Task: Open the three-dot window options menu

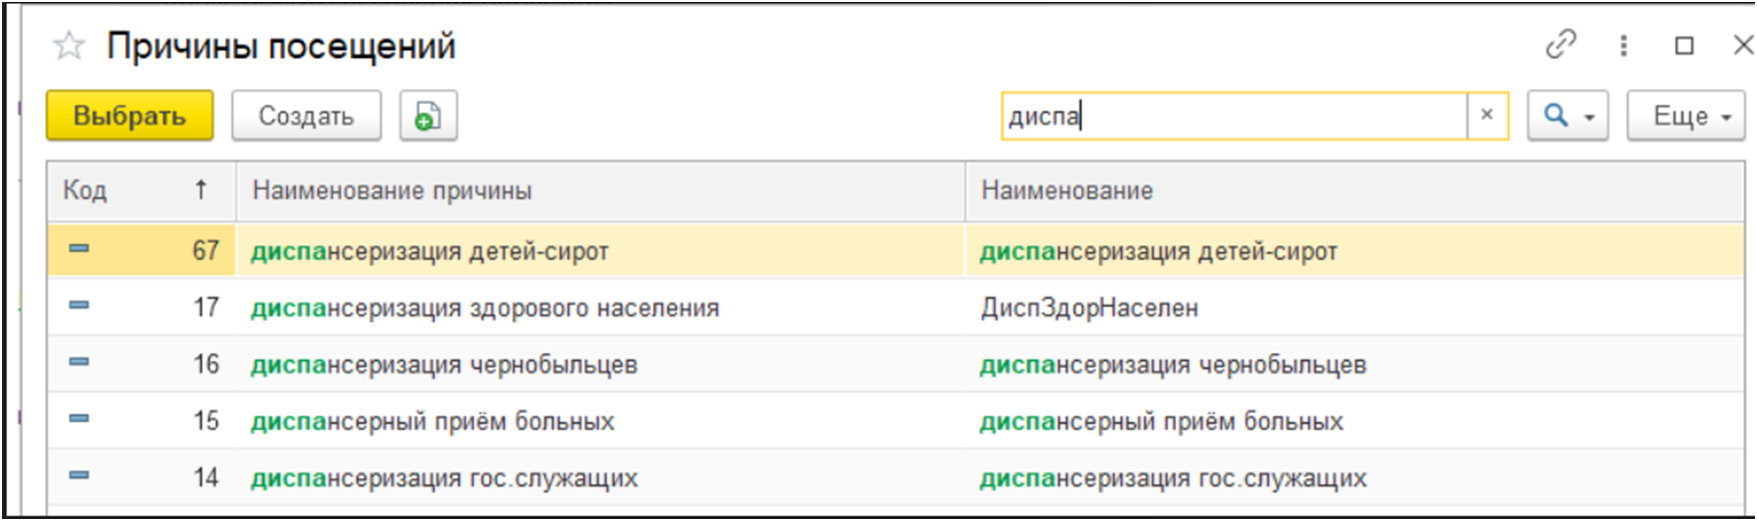Action: point(1623,45)
